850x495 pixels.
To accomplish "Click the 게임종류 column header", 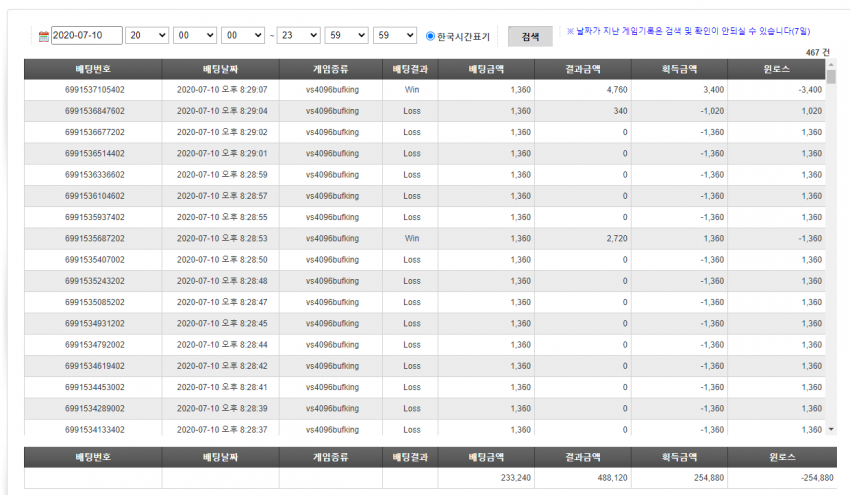I will 331,69.
